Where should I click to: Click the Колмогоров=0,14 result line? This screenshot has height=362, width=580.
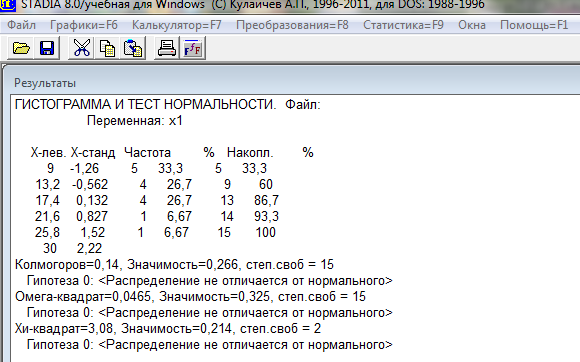[174, 265]
